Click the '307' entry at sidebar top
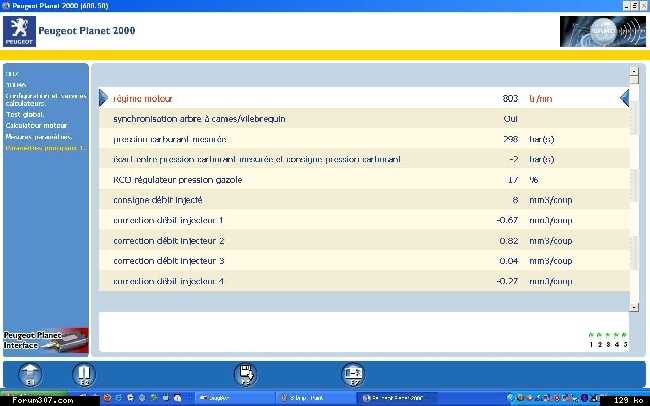The image size is (650, 406). (12, 74)
